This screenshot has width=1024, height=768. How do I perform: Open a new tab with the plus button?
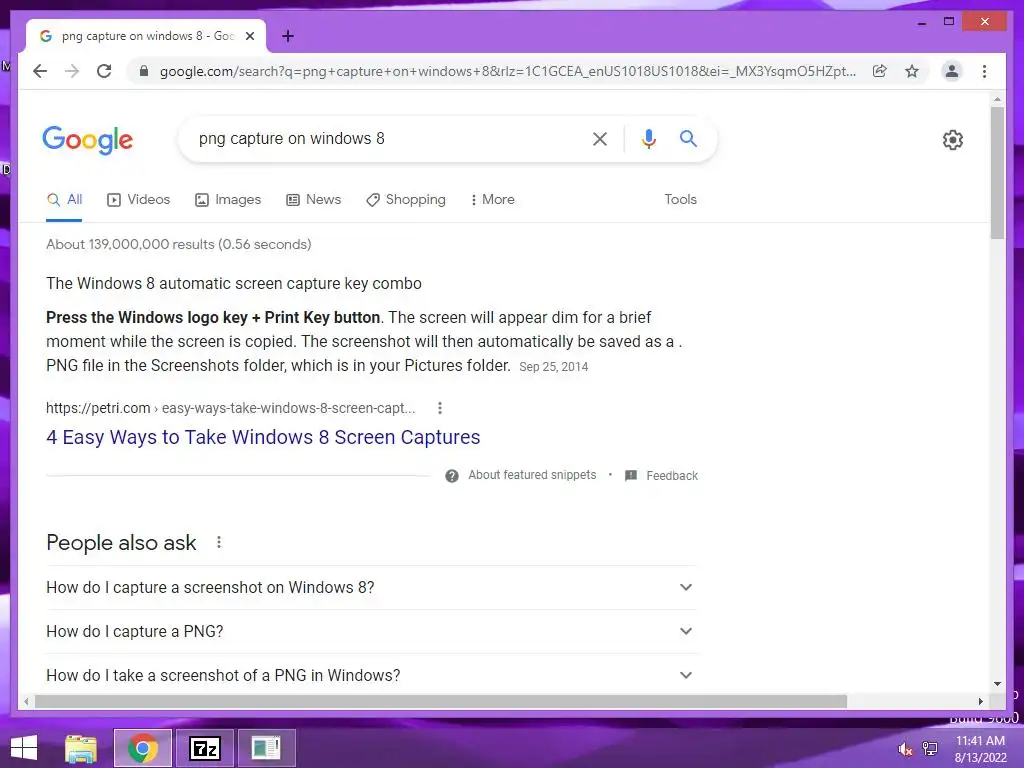(287, 36)
